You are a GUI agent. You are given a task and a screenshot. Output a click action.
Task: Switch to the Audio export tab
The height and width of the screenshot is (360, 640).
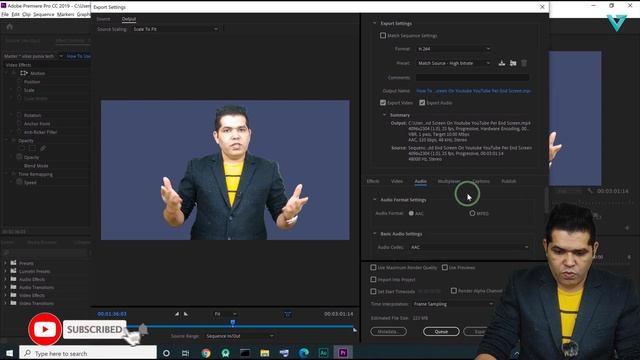(x=420, y=181)
